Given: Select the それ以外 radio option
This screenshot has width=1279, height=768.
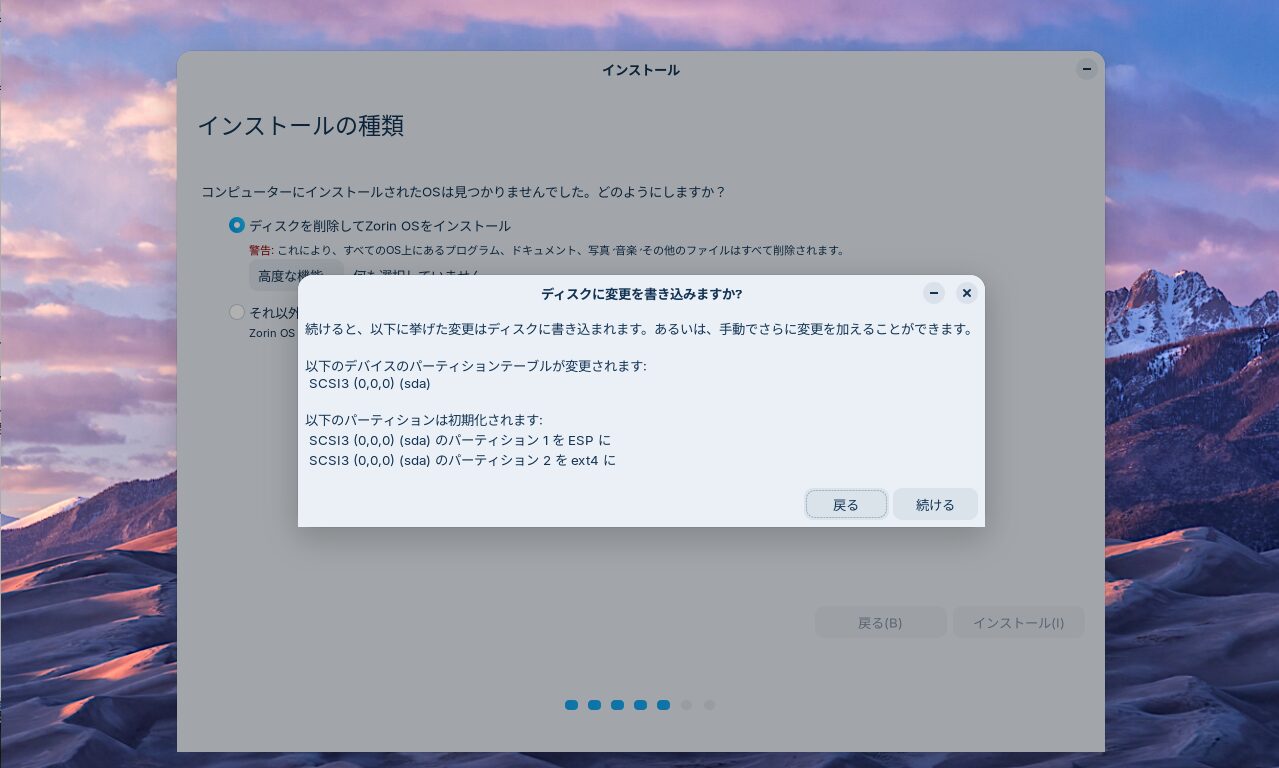Looking at the screenshot, I should [x=237, y=312].
